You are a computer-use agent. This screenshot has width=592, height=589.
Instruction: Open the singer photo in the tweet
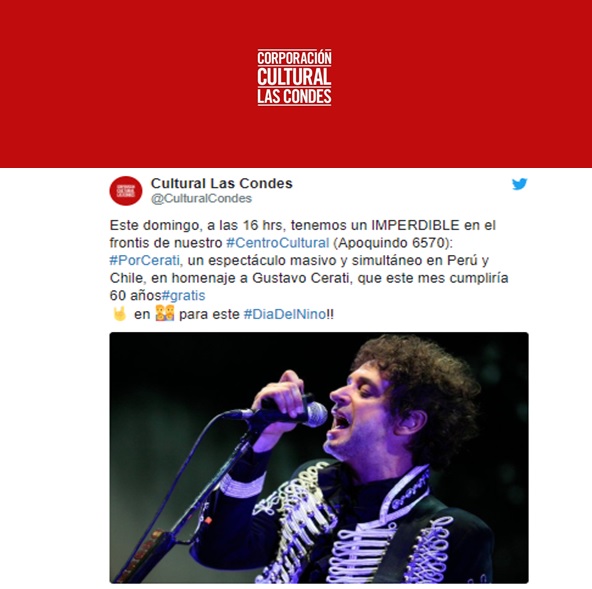[x=319, y=458]
